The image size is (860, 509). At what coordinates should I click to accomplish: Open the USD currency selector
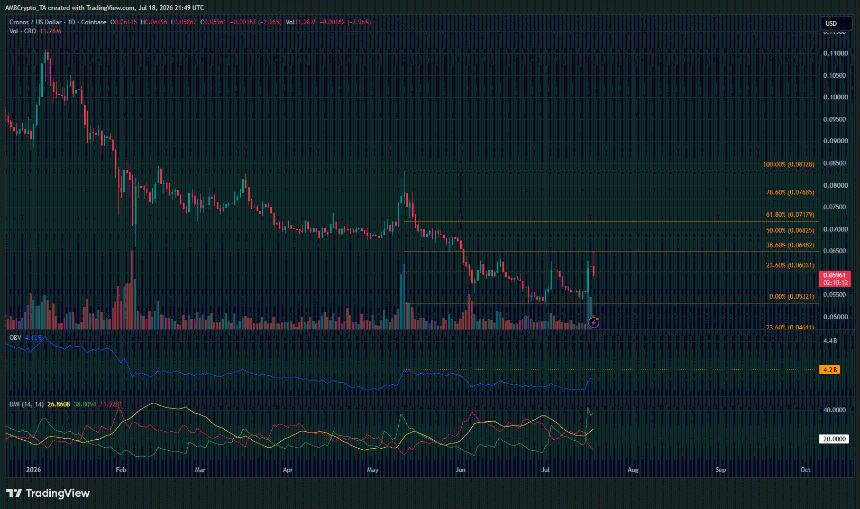tap(831, 24)
